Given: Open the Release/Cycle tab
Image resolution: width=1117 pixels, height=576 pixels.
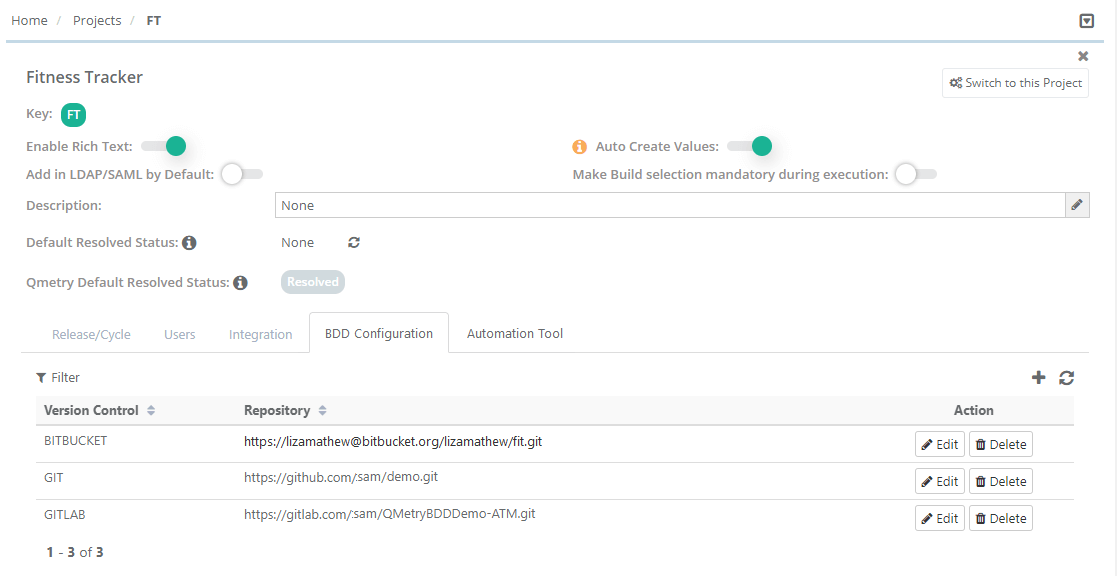Looking at the screenshot, I should [91, 334].
